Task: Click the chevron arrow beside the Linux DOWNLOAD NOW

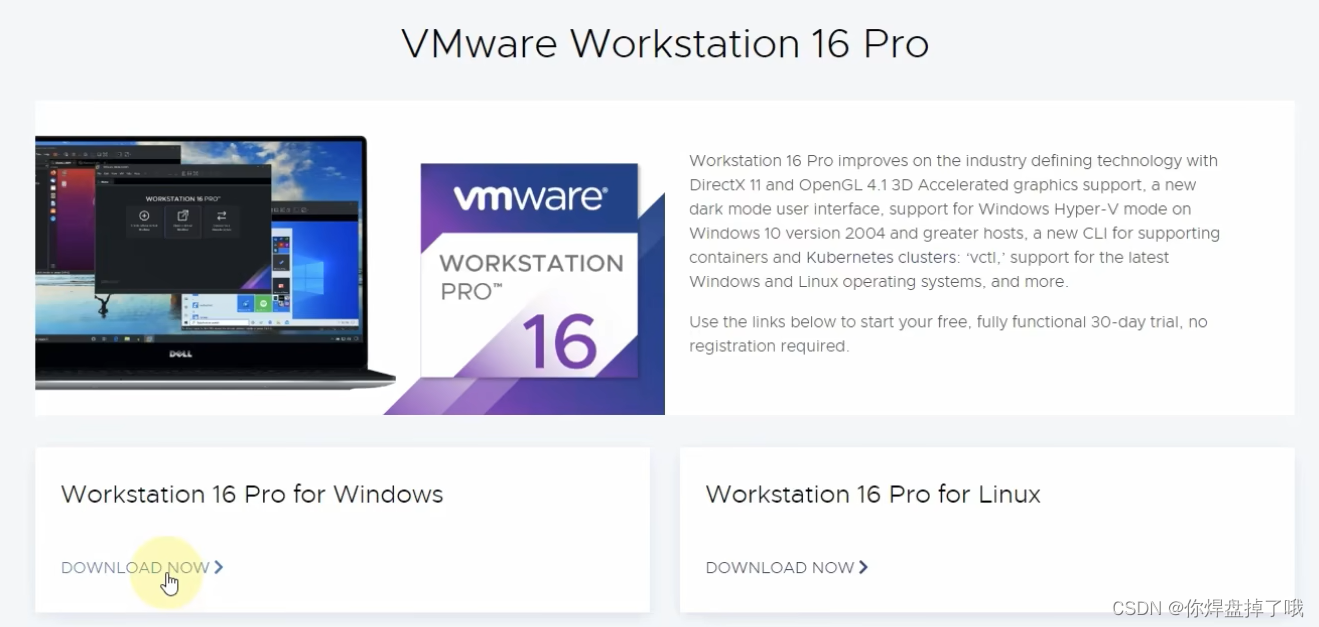Action: pos(864,568)
